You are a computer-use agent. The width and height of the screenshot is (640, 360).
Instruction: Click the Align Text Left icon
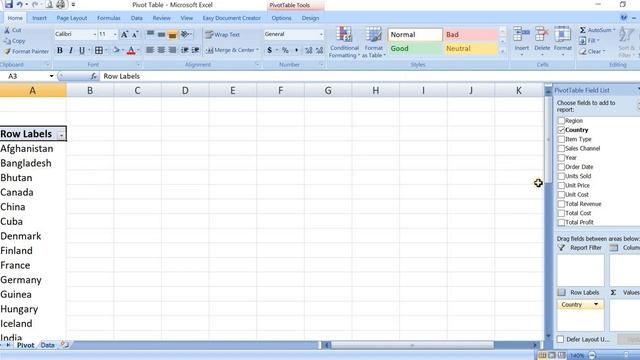[x=150, y=50]
